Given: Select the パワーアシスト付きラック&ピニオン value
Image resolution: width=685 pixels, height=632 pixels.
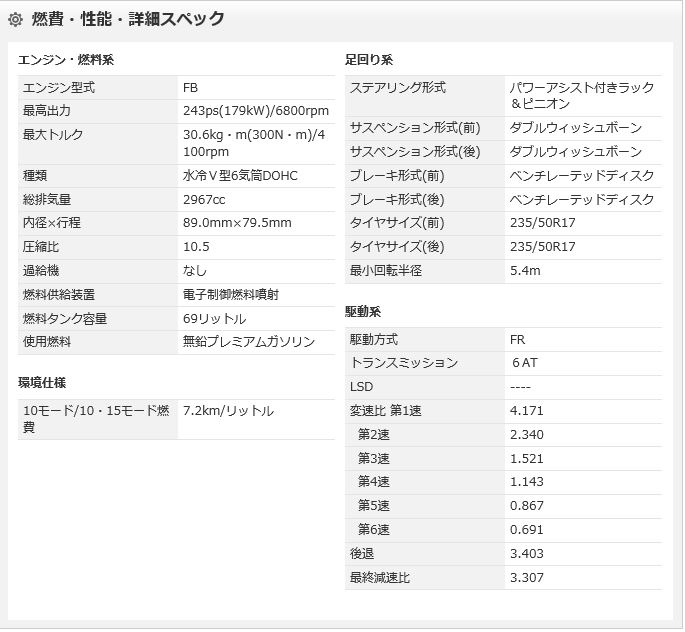Looking at the screenshot, I should [x=582, y=96].
